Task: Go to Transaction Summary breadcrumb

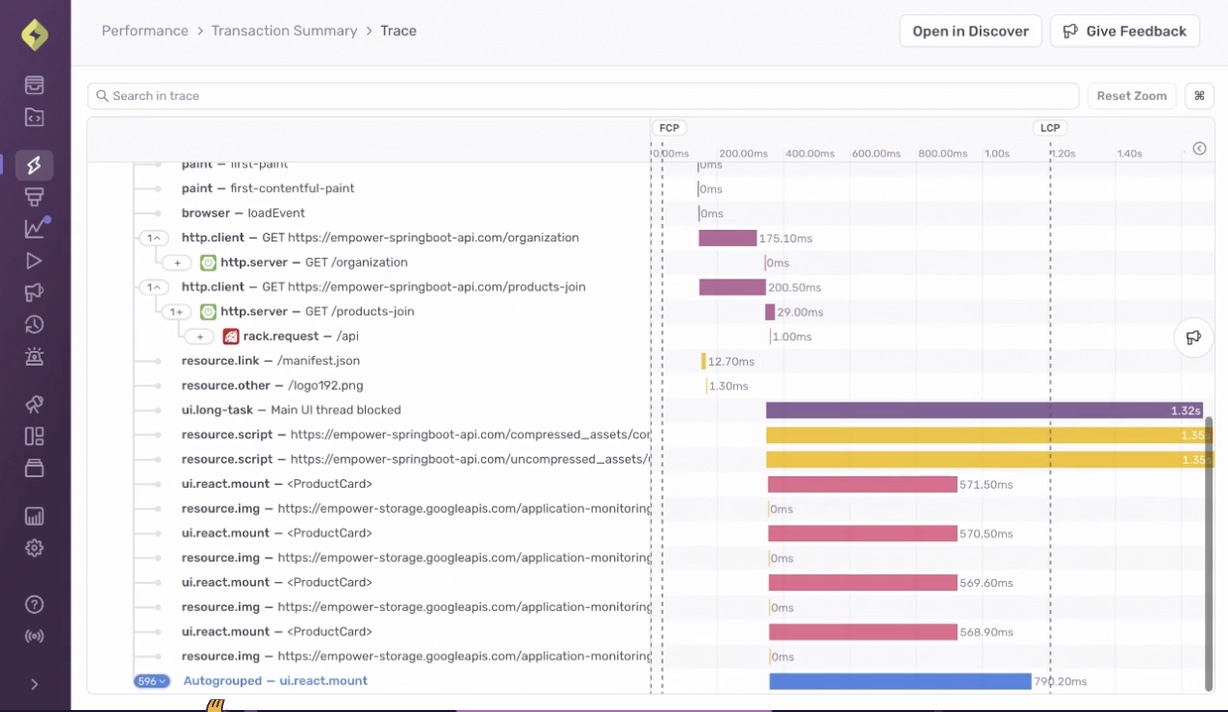Action: point(284,31)
